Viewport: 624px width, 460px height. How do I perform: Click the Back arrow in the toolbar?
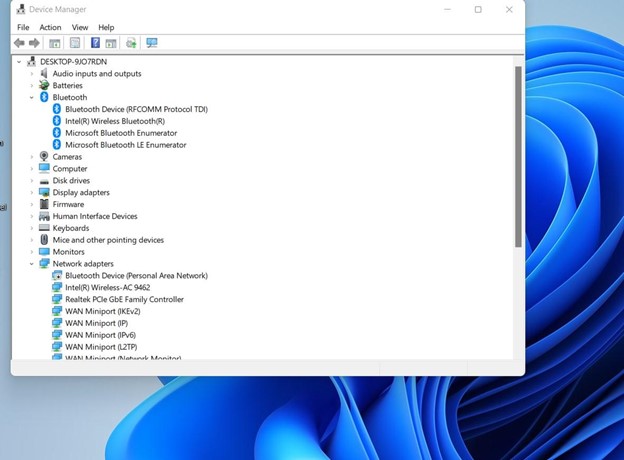(19, 43)
